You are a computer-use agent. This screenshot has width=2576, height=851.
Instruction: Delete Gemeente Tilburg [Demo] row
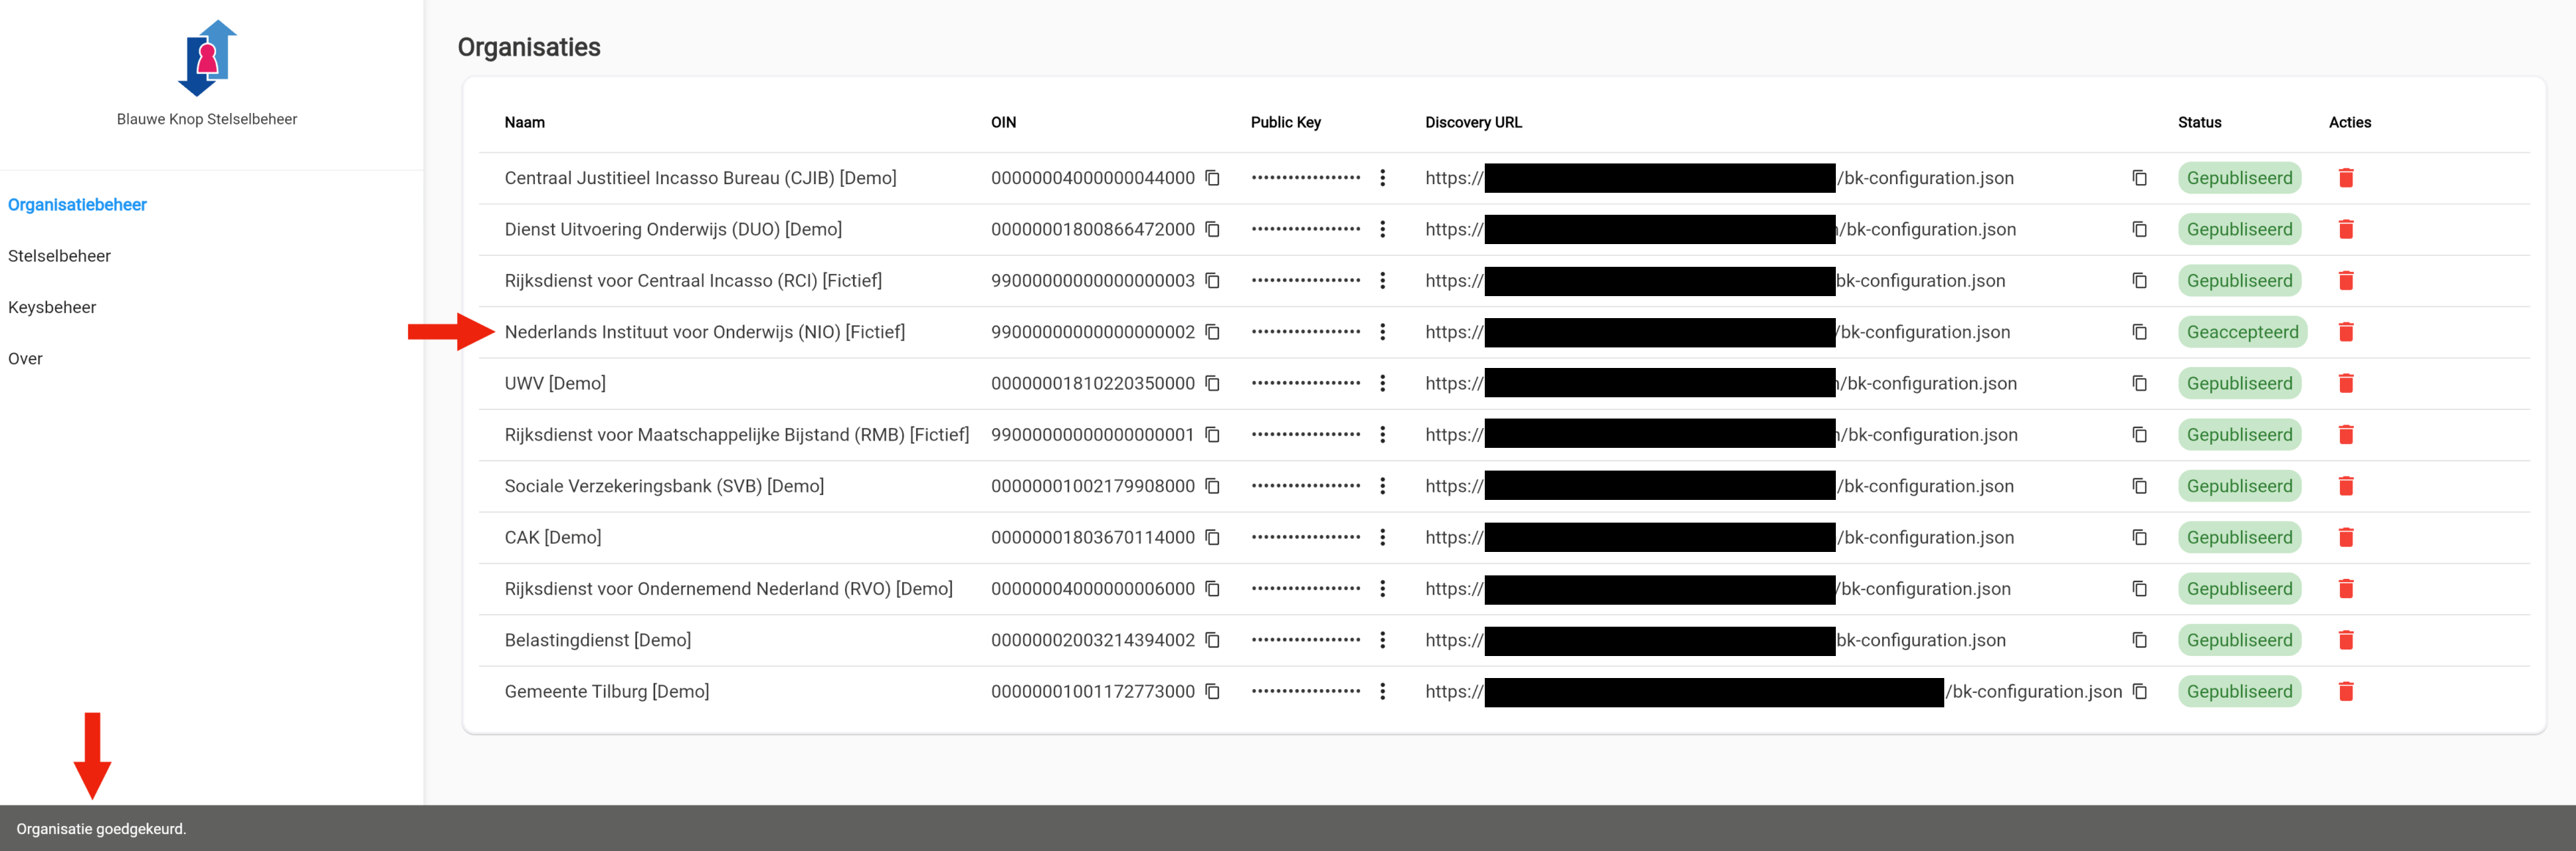pyautogui.click(x=2345, y=691)
